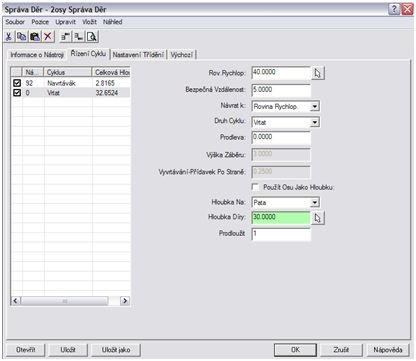
Task: Click the Uložit jako button
Action: pos(116,350)
